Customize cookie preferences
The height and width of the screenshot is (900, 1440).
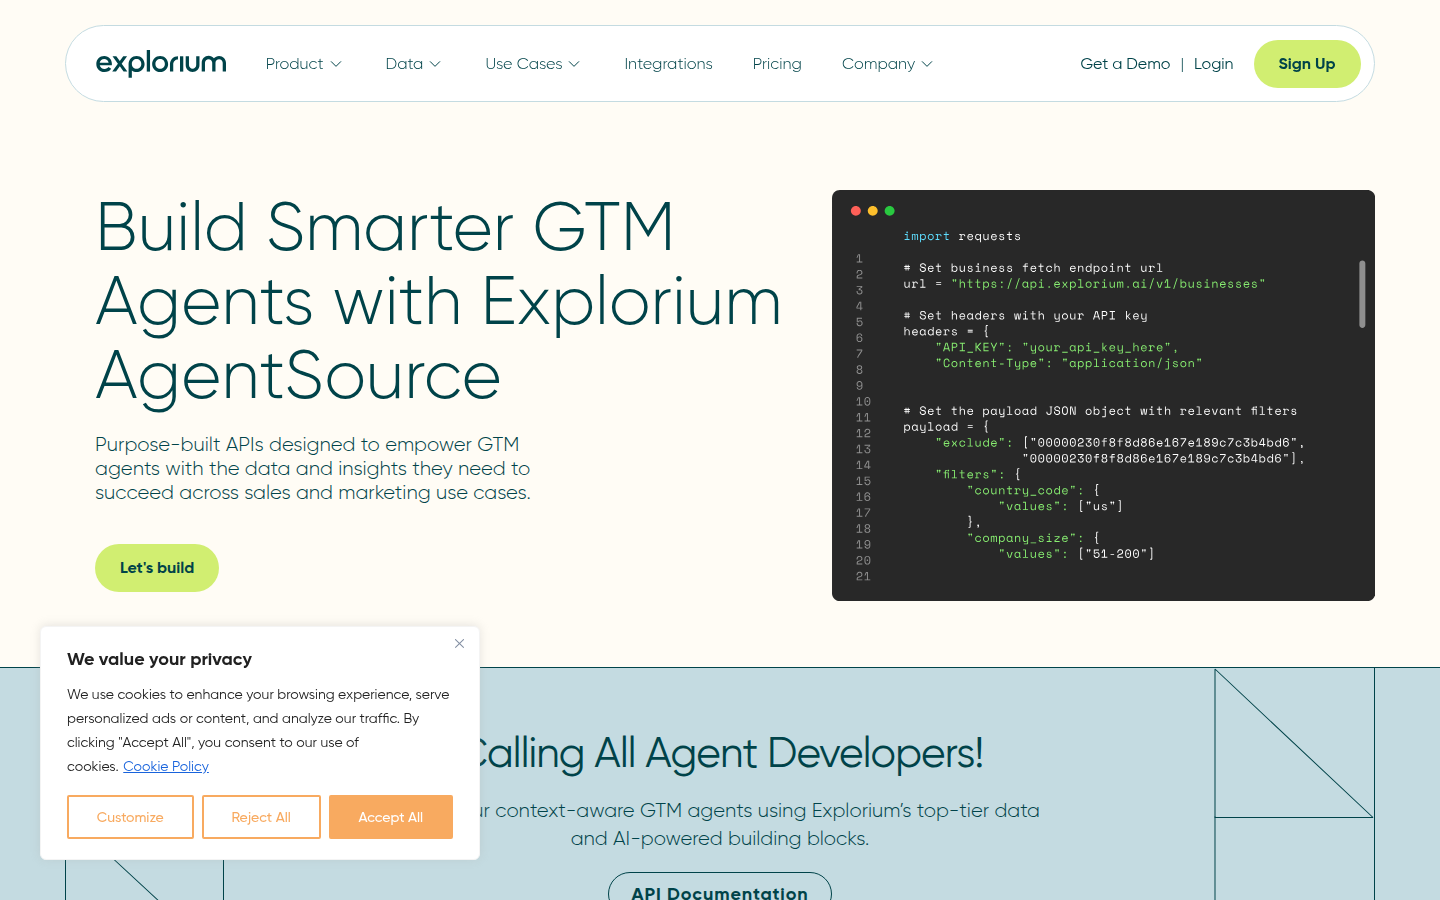click(x=130, y=817)
